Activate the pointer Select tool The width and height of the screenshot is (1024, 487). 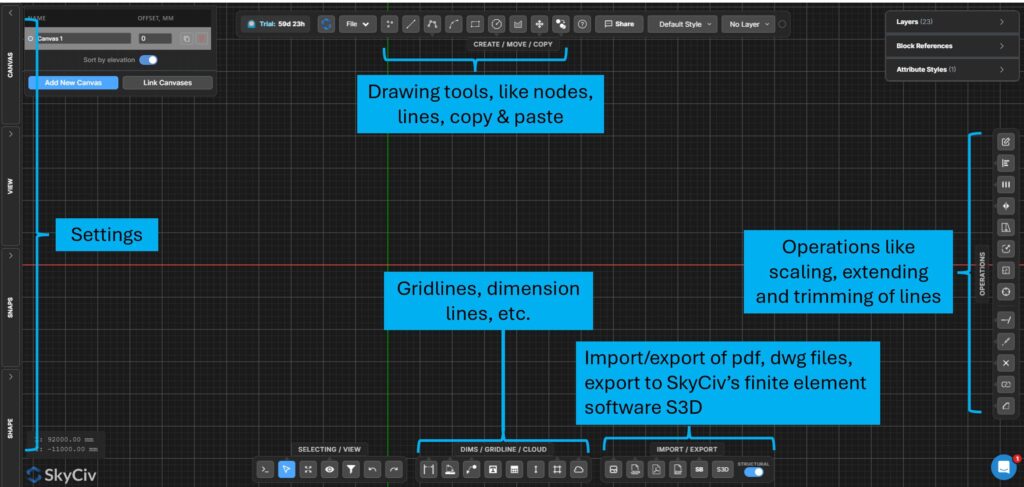(x=286, y=469)
